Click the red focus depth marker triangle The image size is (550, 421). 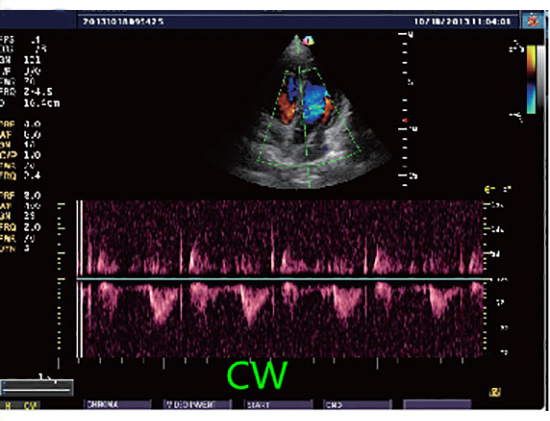[405, 120]
